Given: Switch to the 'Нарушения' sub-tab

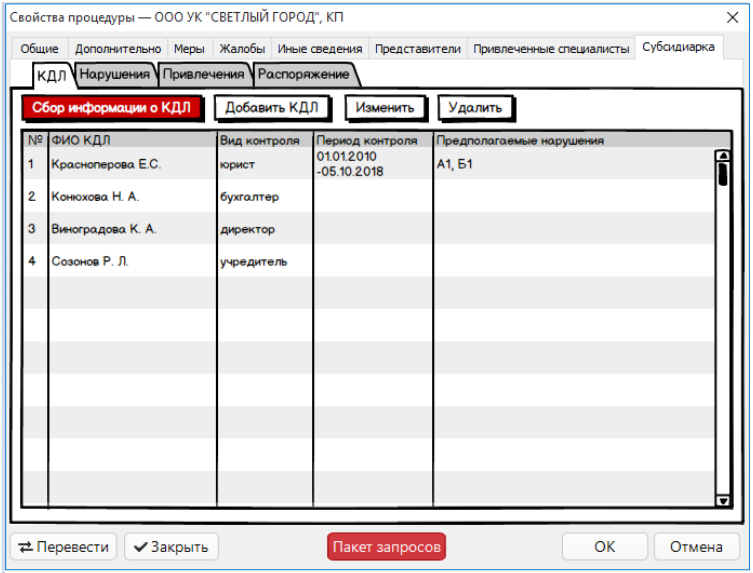Looking at the screenshot, I should (x=115, y=74).
